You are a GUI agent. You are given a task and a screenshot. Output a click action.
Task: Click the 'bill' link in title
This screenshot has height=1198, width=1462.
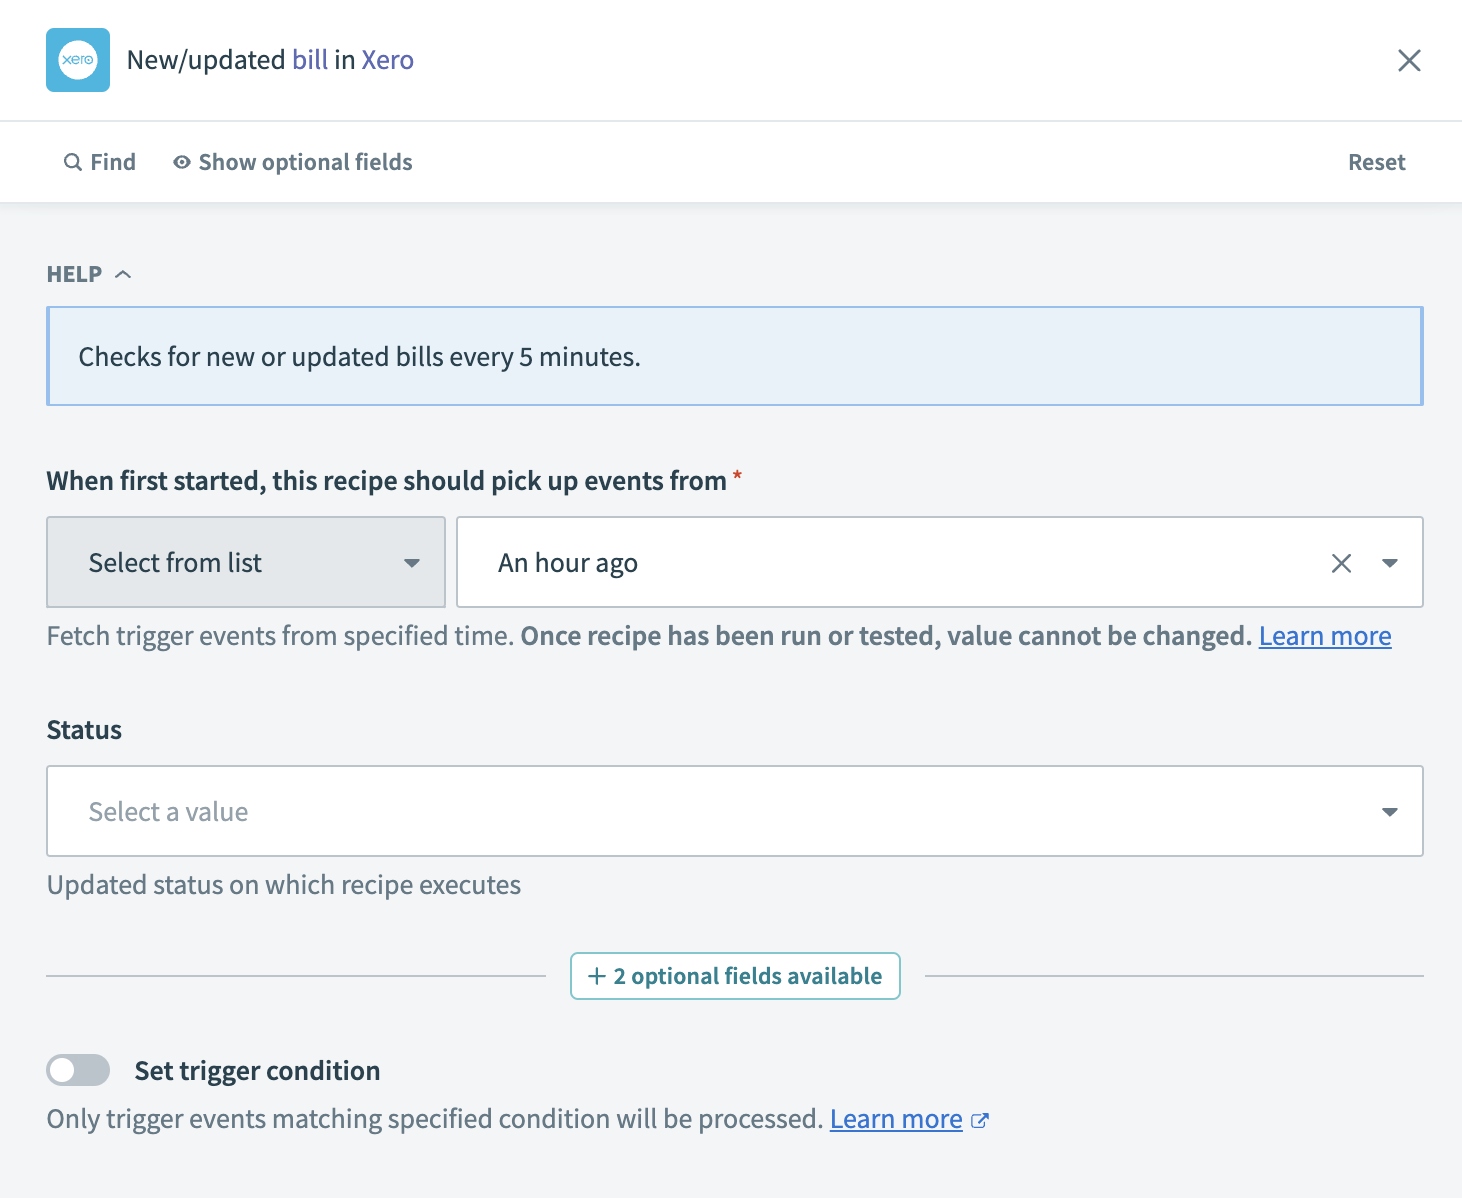(x=310, y=60)
